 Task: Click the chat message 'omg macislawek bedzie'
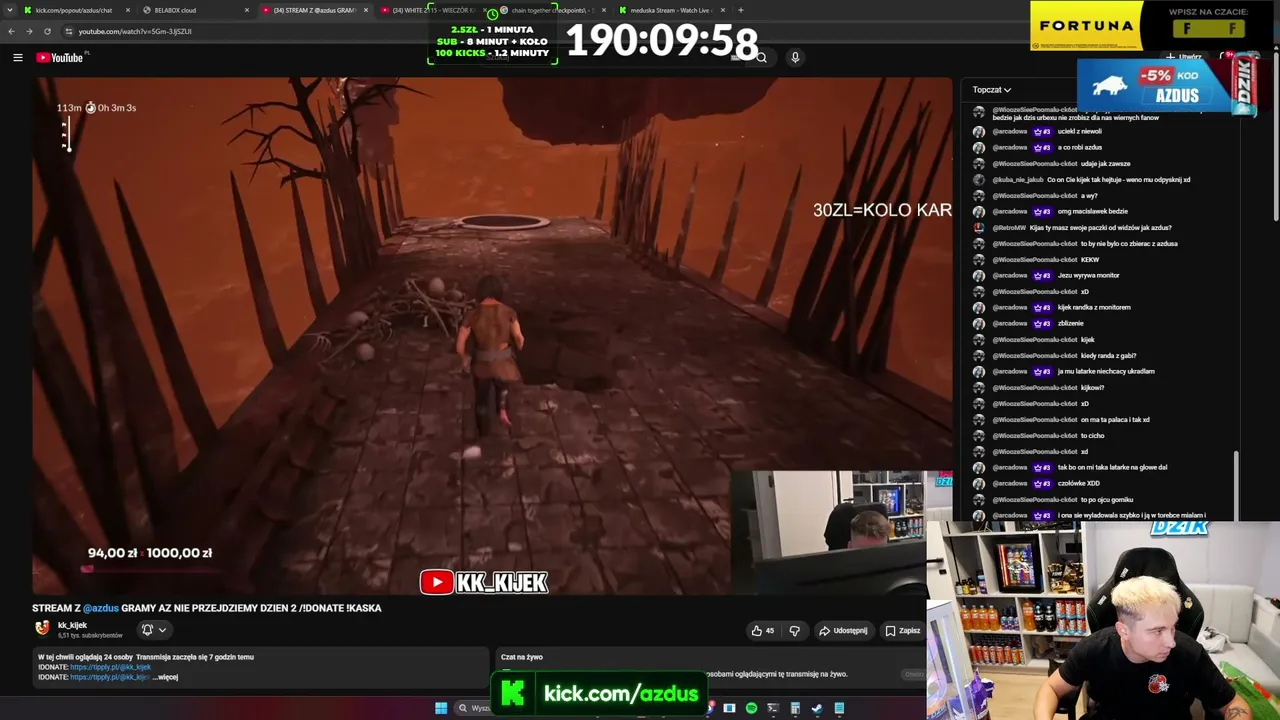tap(1092, 211)
